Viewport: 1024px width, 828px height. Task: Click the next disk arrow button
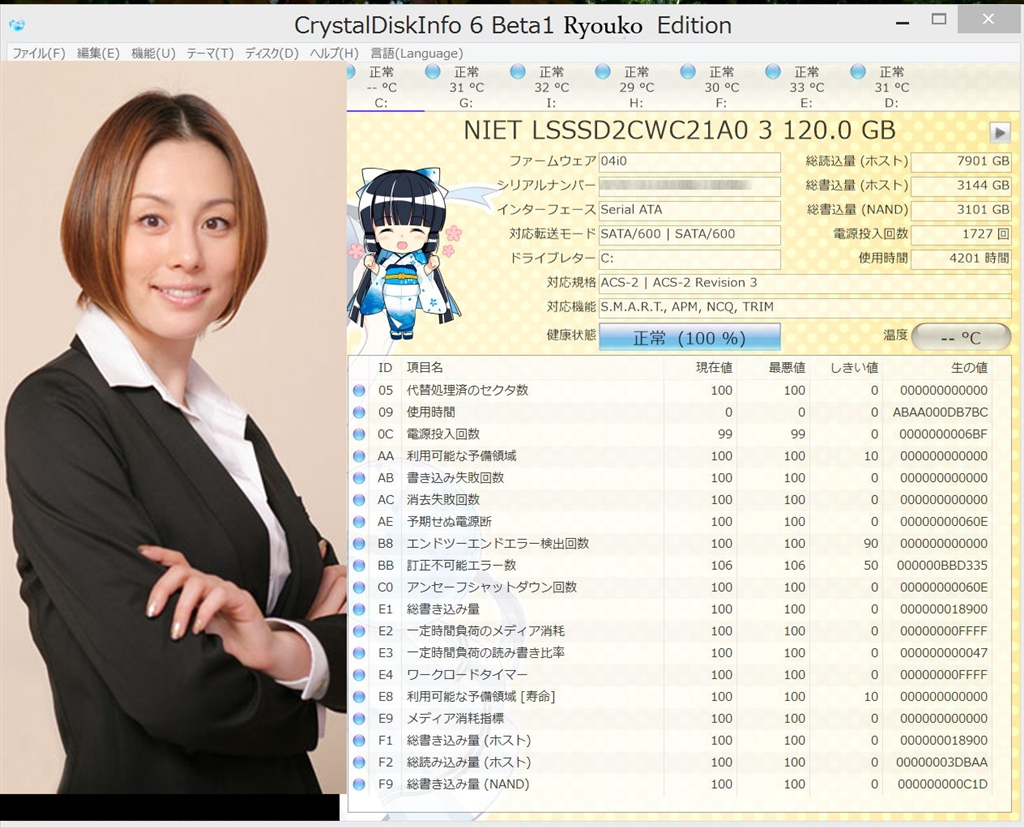[999, 133]
